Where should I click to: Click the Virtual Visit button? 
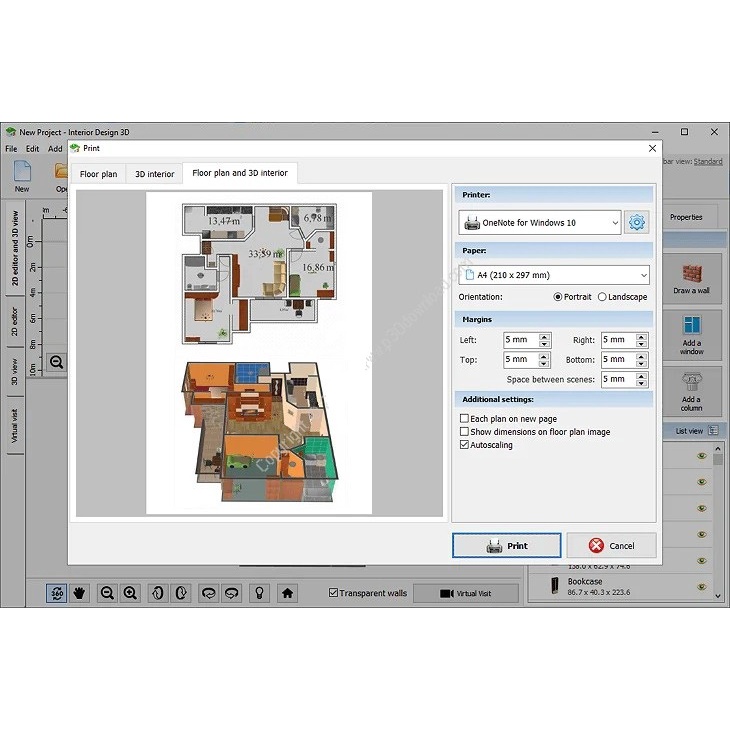pyautogui.click(x=466, y=594)
